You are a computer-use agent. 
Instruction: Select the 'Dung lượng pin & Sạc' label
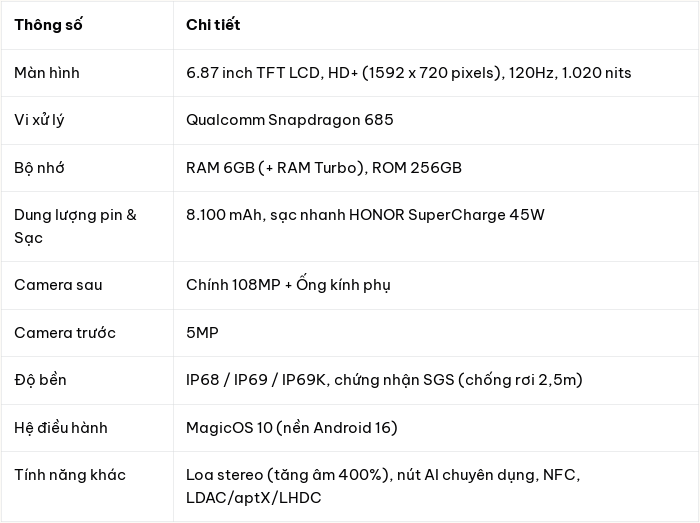[75, 226]
